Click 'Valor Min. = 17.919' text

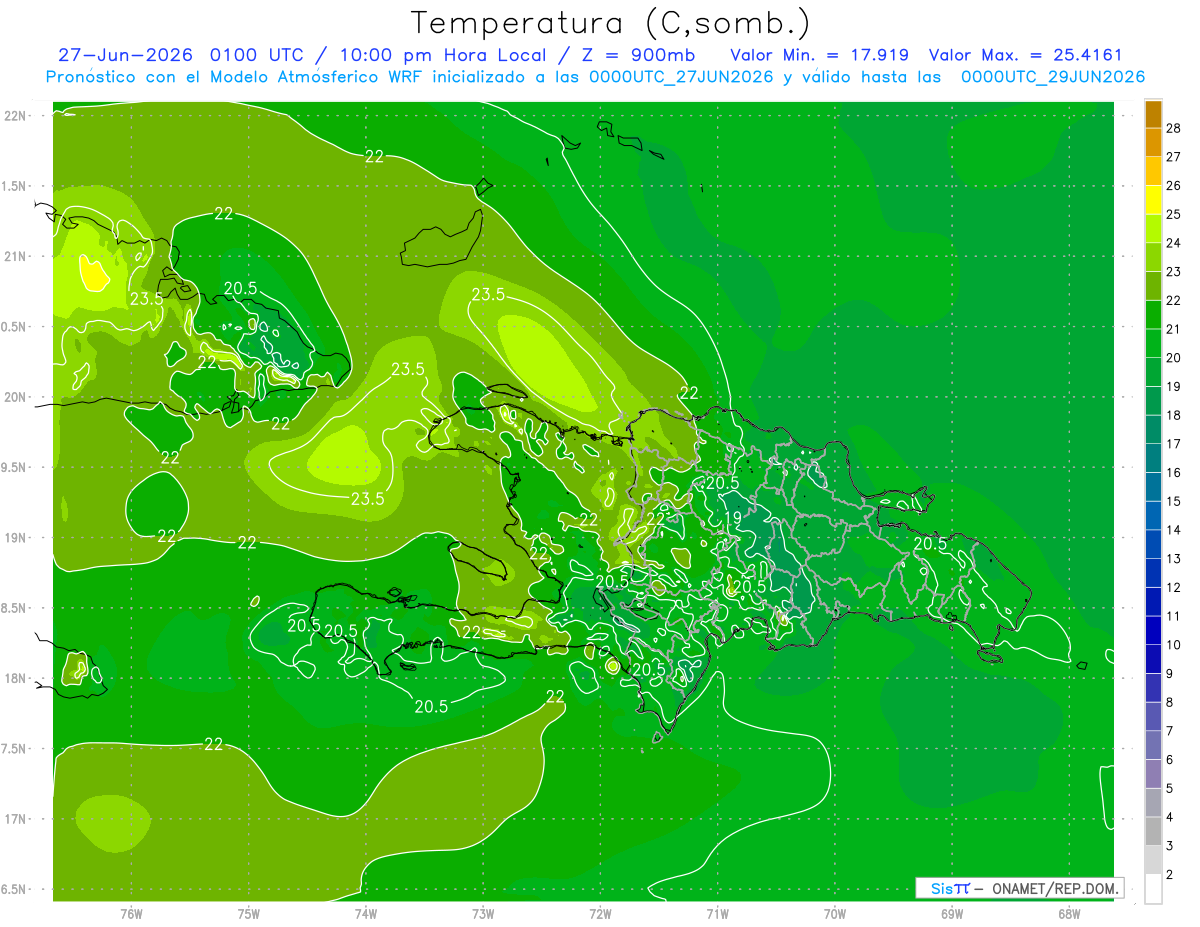tap(819, 55)
